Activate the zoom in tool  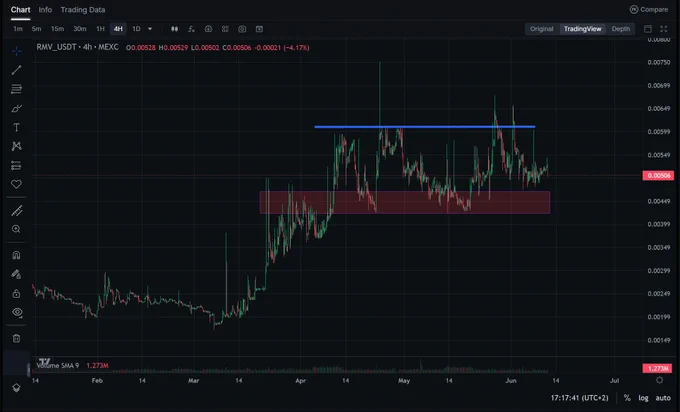16,229
